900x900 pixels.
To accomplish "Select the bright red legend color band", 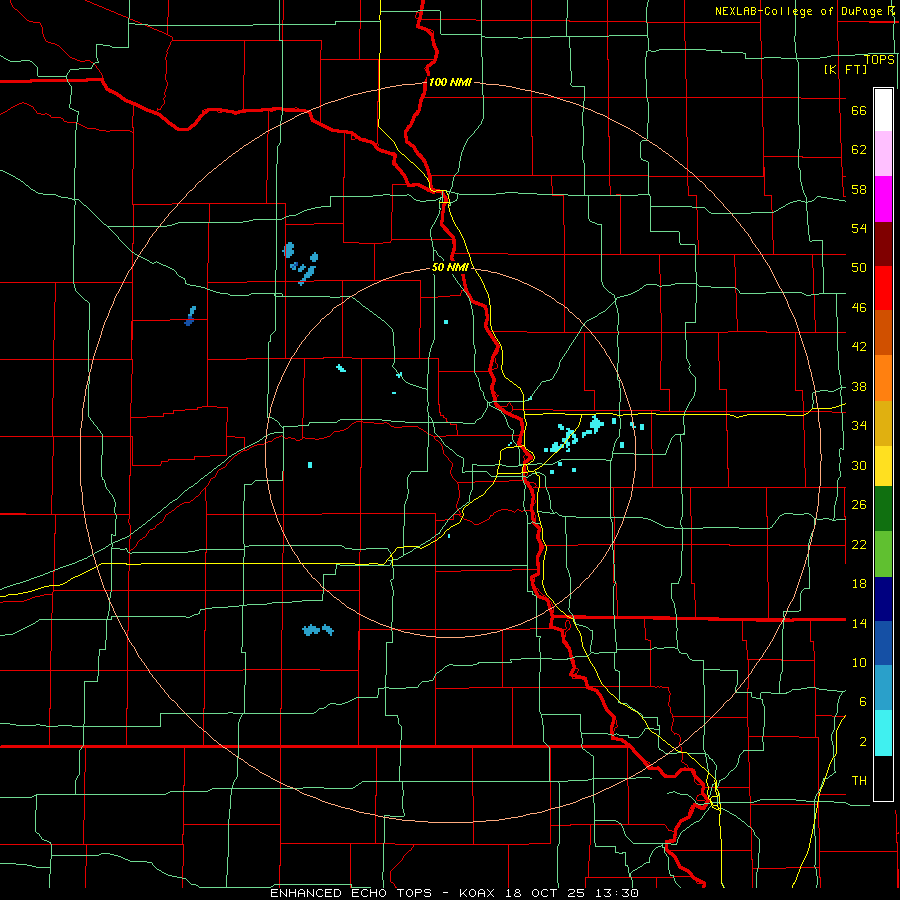I will [883, 288].
